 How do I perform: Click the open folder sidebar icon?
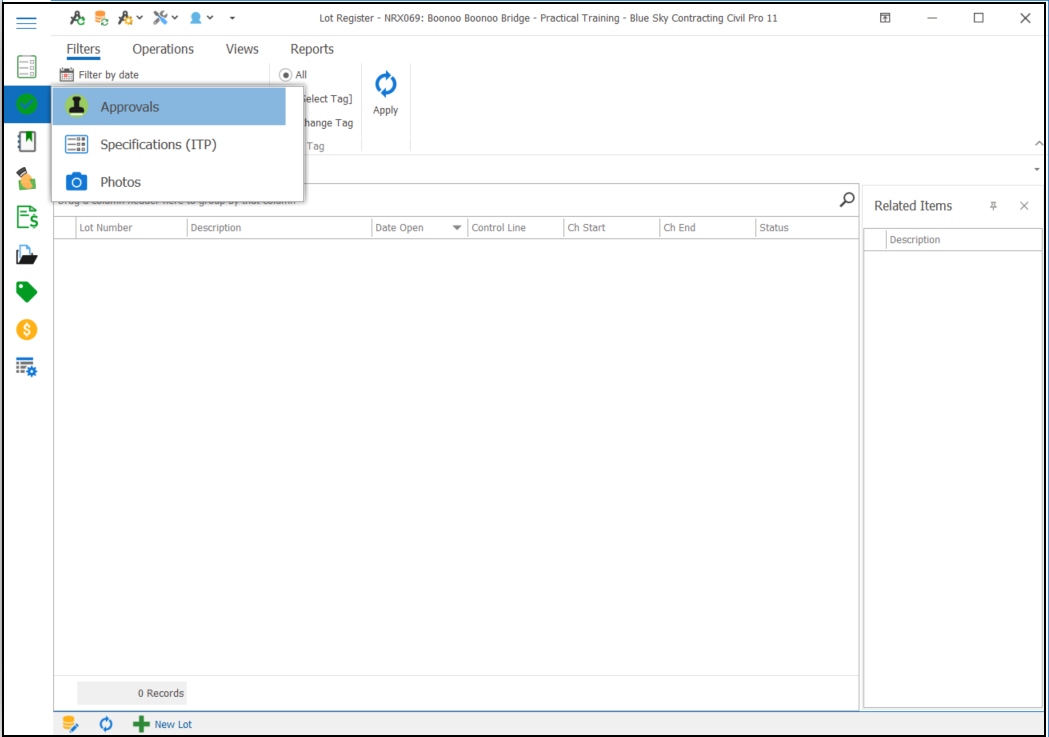pyautogui.click(x=27, y=255)
